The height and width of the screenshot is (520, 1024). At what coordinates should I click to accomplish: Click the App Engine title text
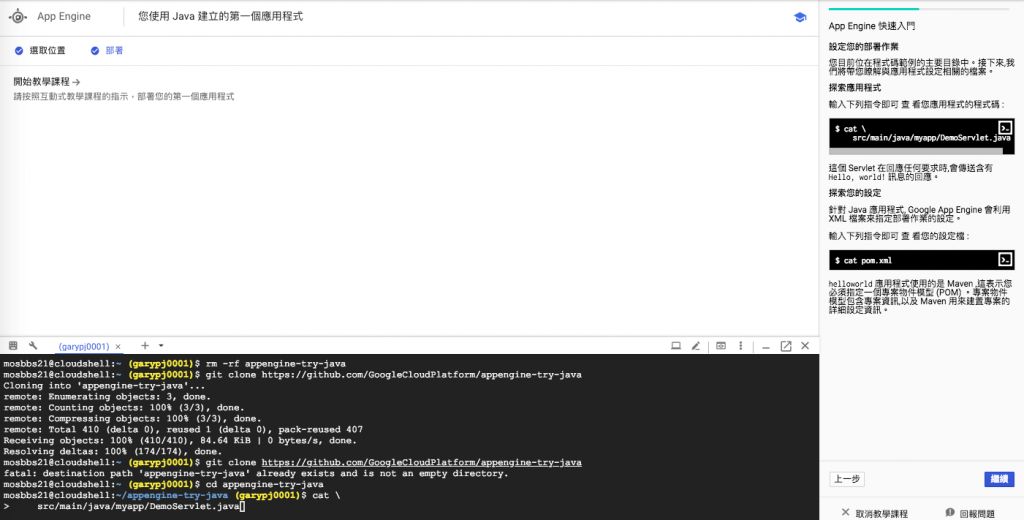click(63, 16)
